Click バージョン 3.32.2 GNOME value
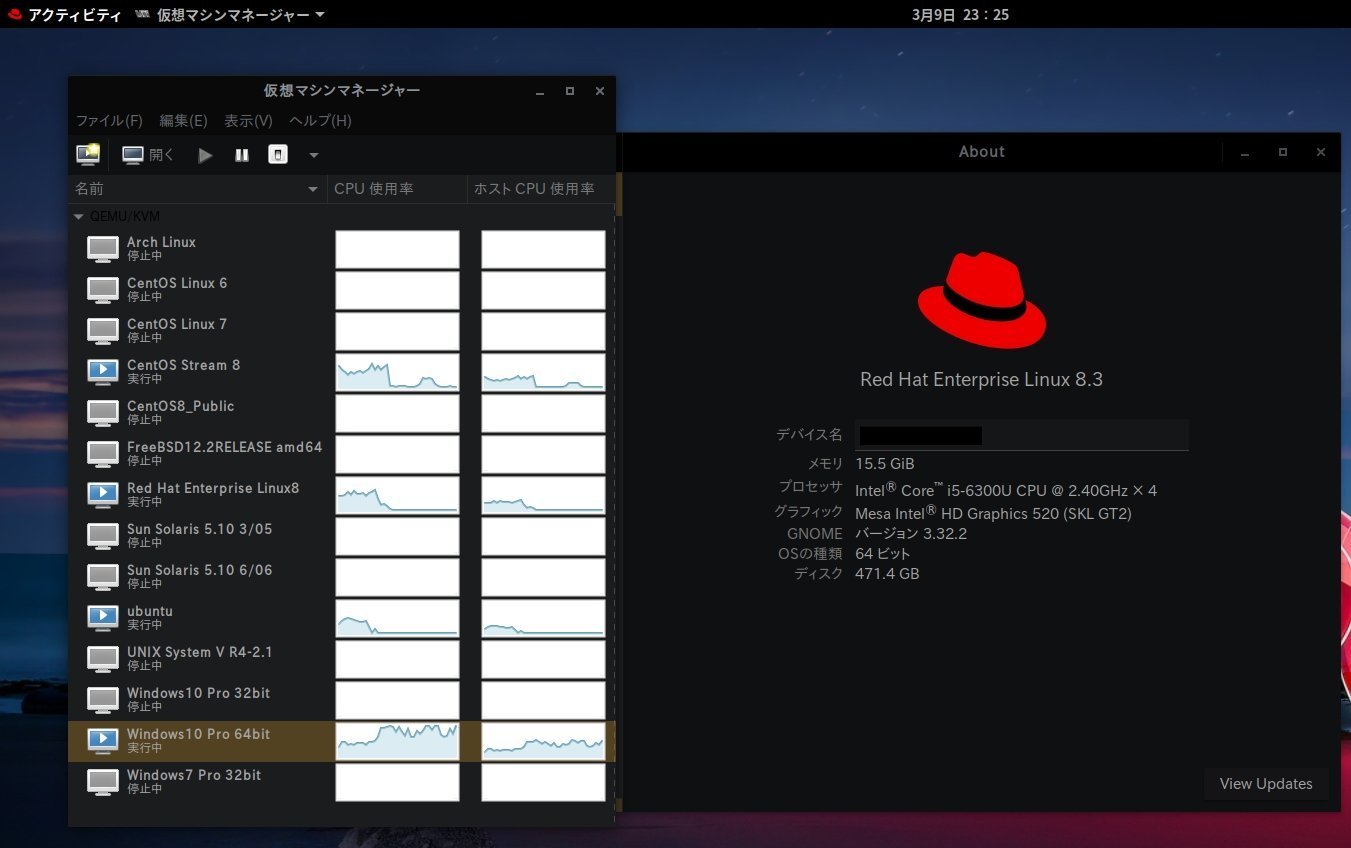 pos(911,534)
